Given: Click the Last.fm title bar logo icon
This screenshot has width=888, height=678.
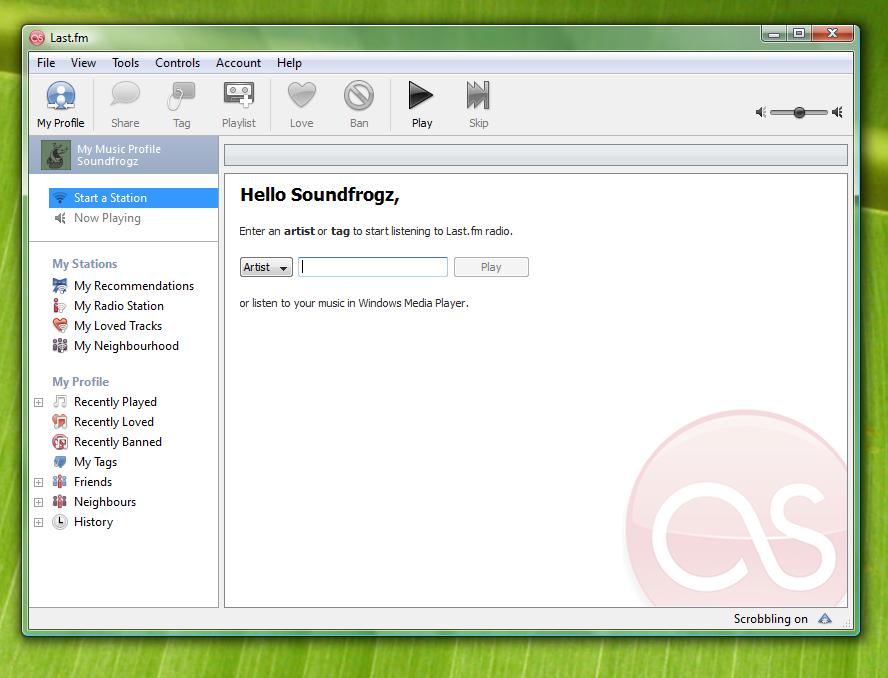Looking at the screenshot, I should 37,38.
